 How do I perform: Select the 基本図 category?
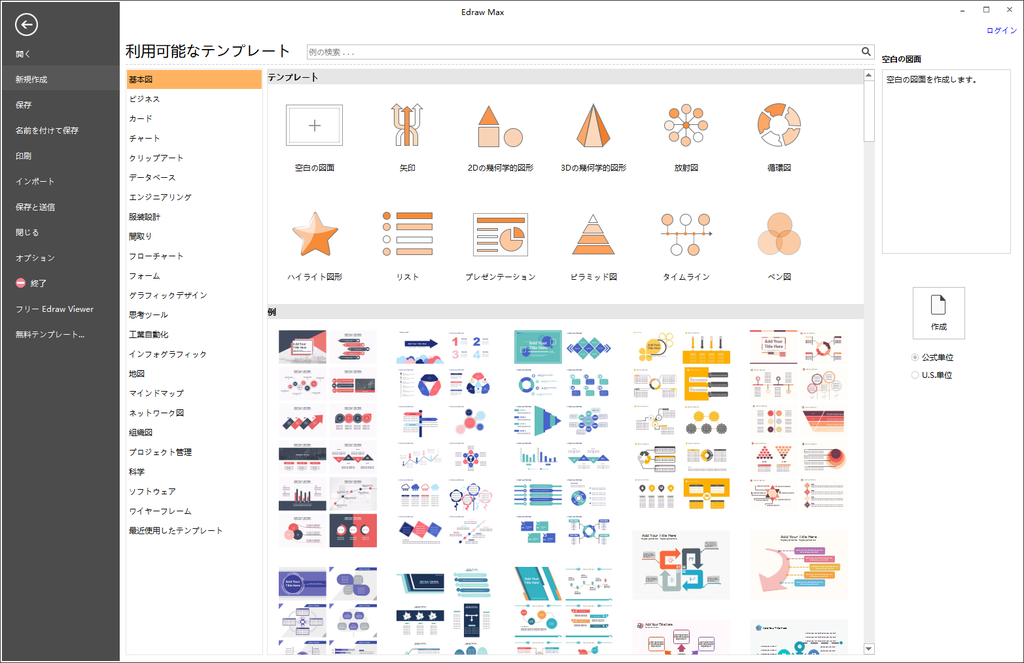[194, 79]
